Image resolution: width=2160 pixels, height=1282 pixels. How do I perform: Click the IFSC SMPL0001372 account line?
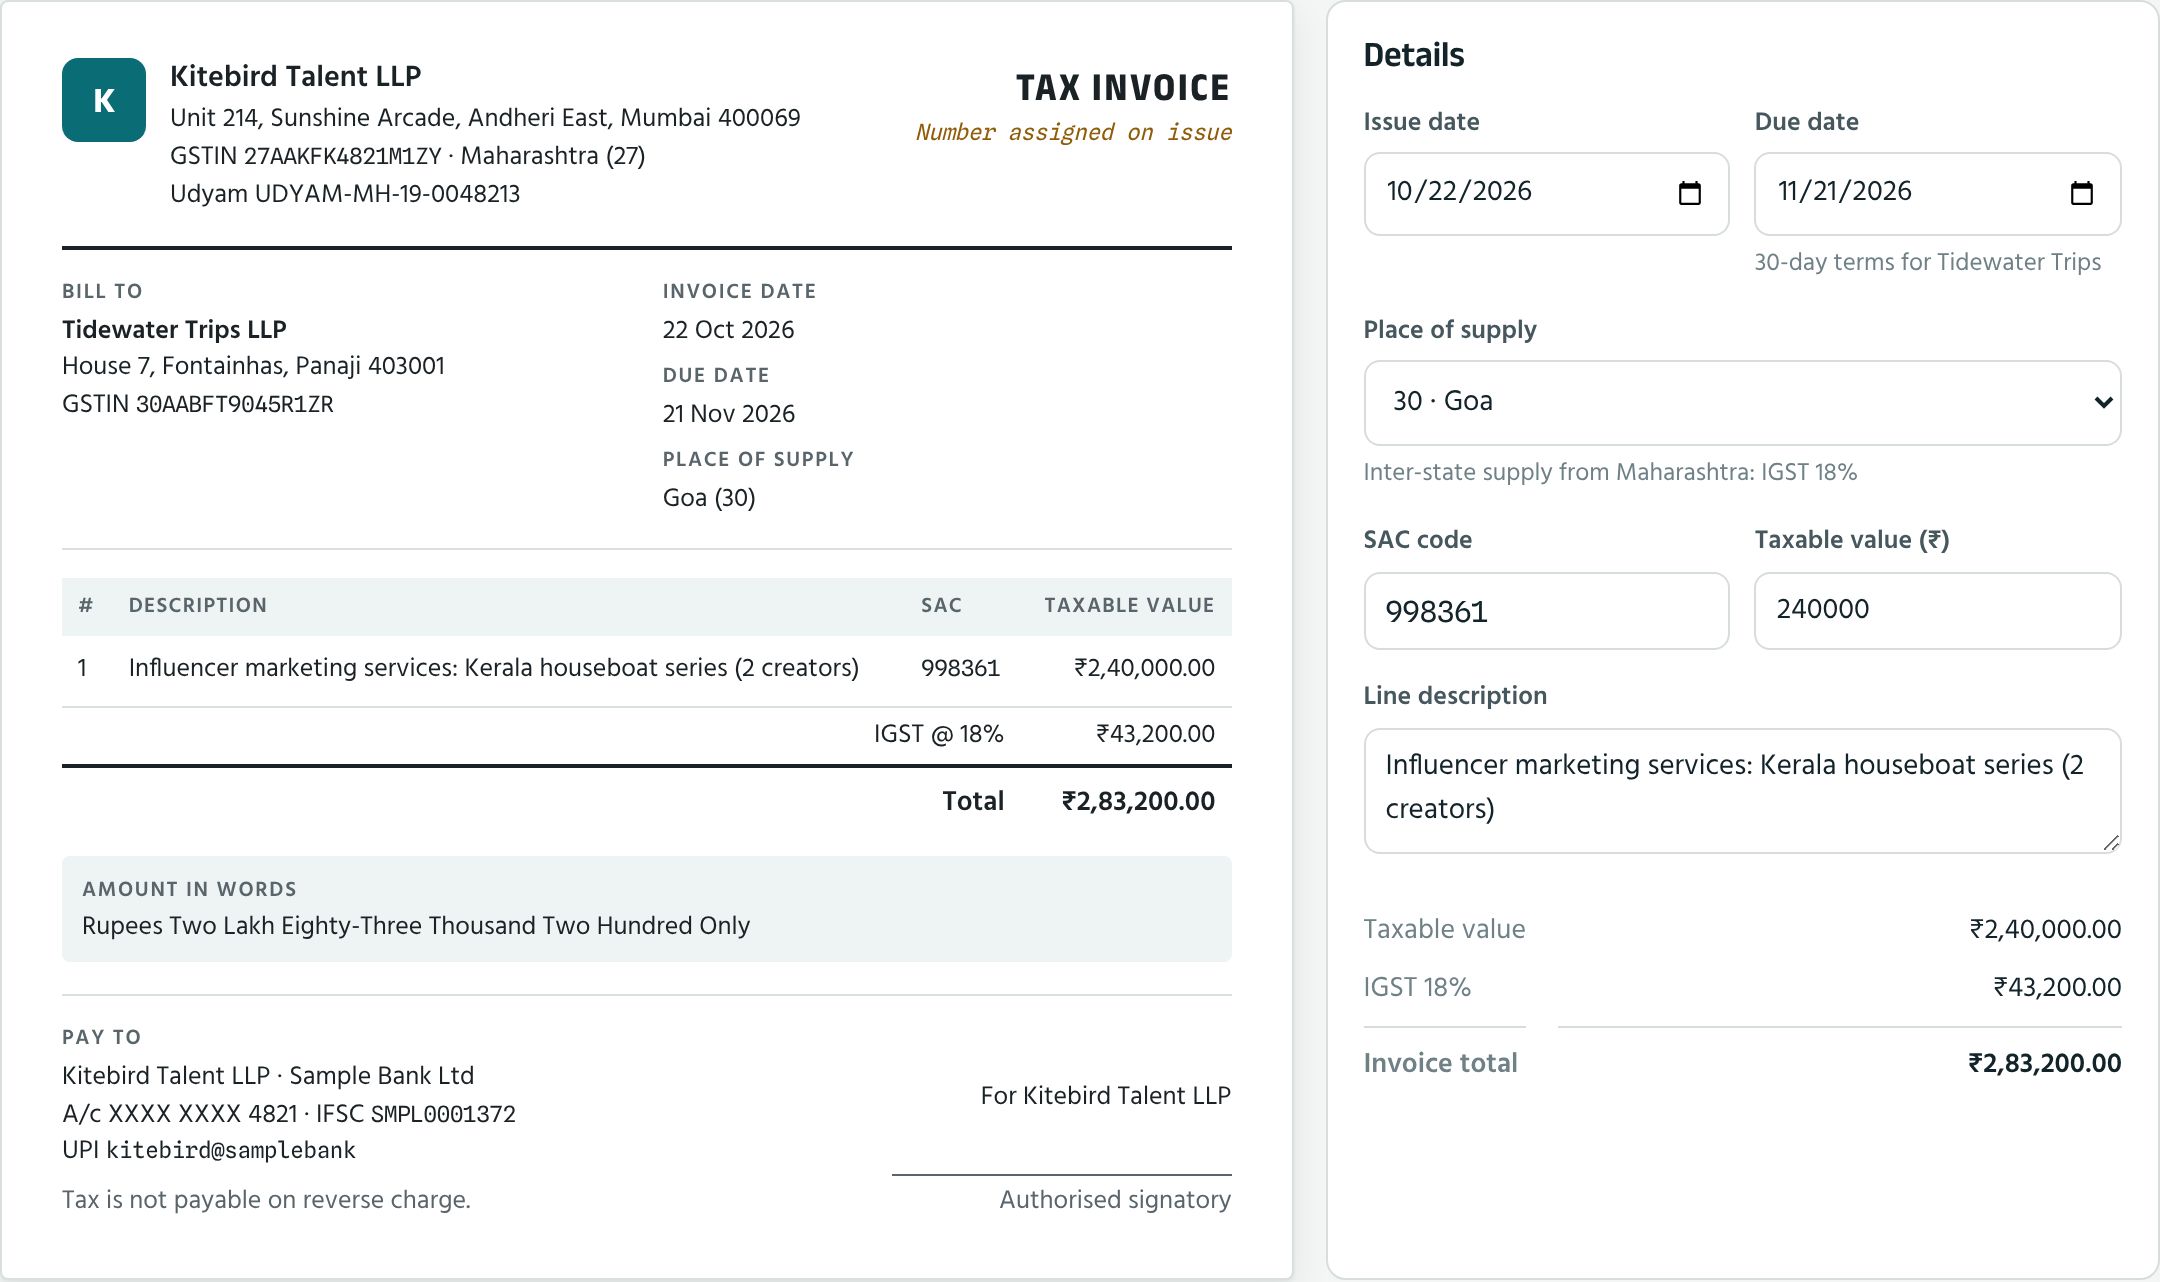pyautogui.click(x=289, y=1114)
